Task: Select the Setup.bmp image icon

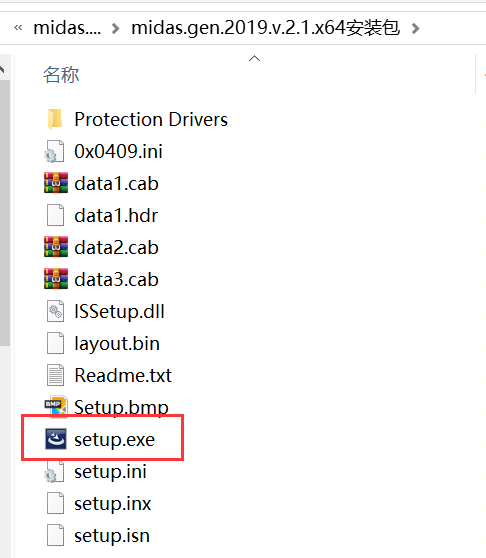Action: (x=56, y=405)
